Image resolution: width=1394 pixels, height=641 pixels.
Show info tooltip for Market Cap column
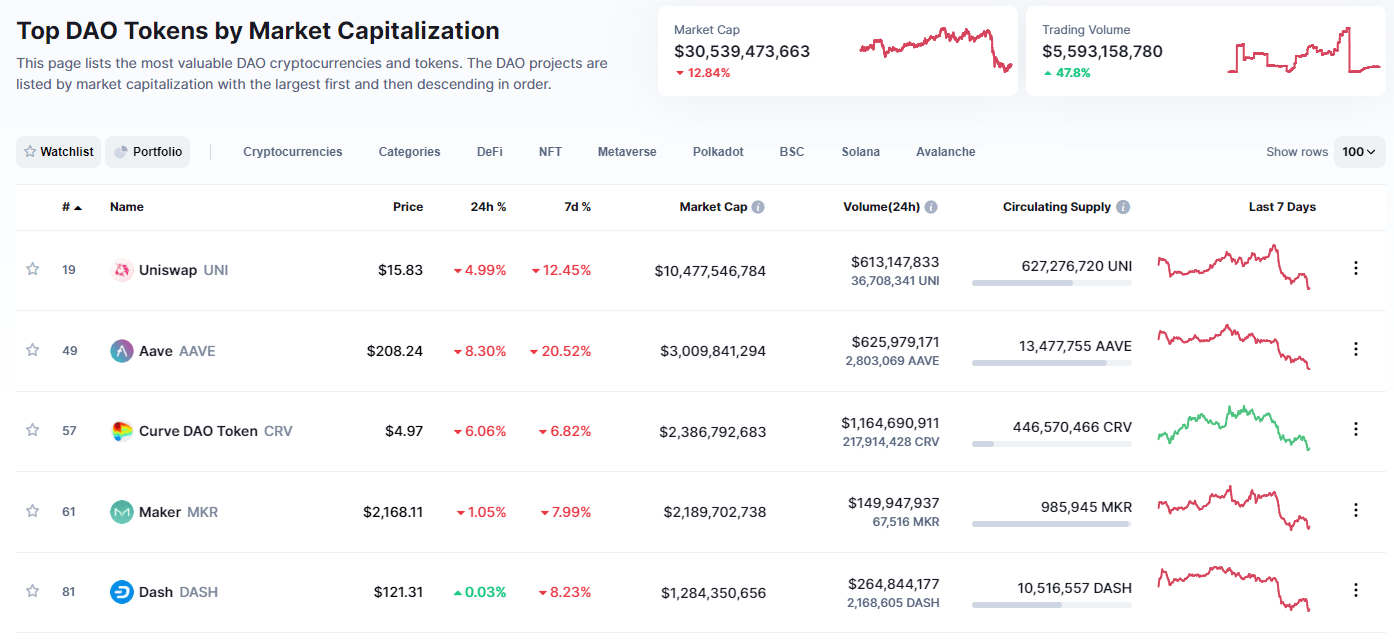[758, 207]
